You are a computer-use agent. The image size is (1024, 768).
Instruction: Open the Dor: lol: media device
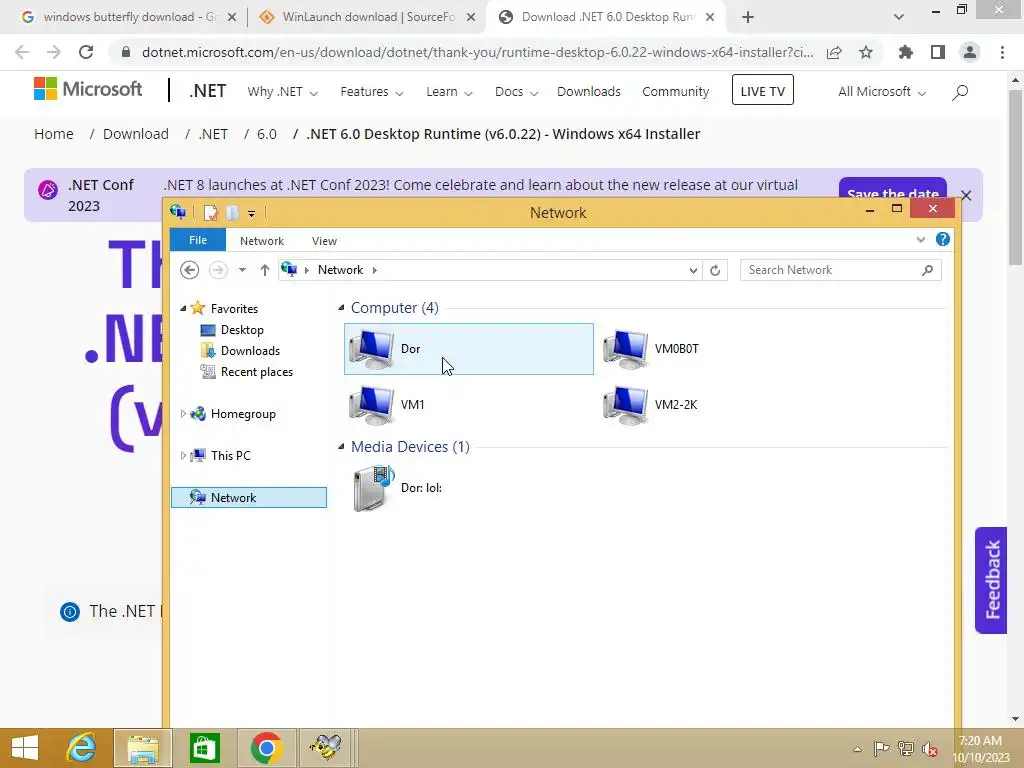pos(397,488)
